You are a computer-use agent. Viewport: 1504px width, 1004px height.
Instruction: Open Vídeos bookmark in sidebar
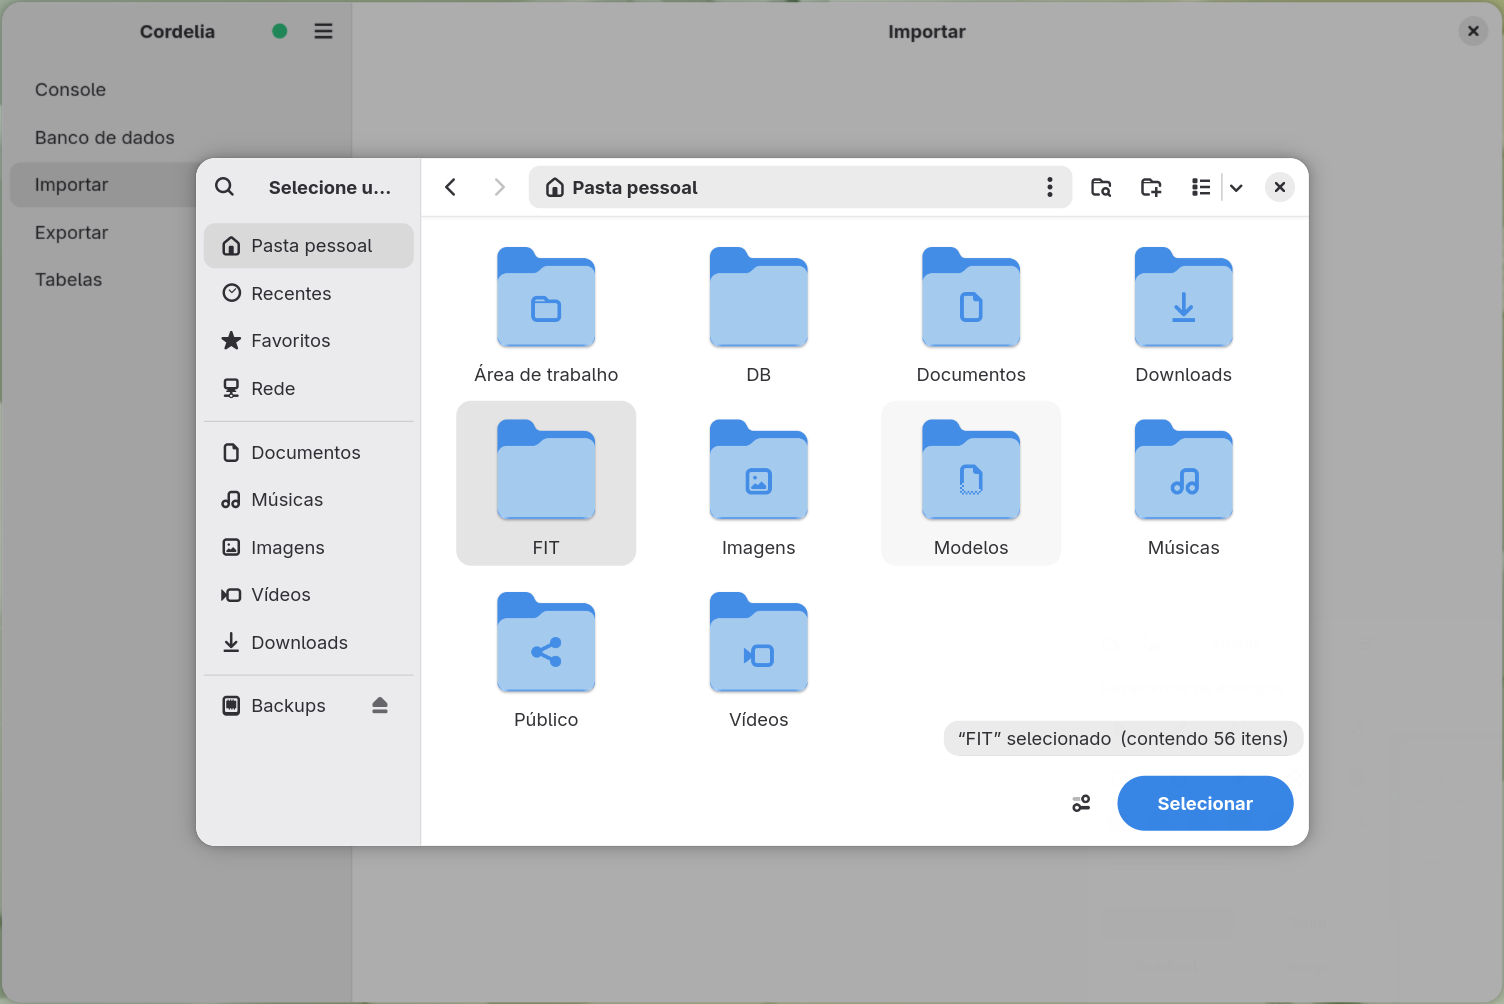pos(309,595)
